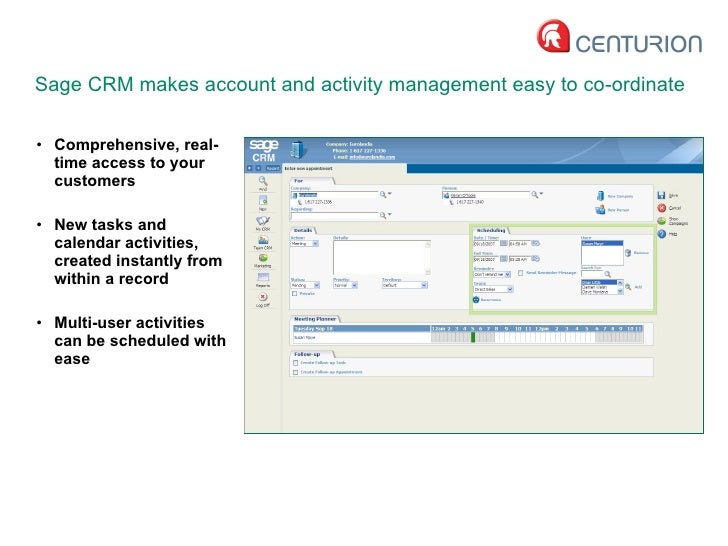Open the Action dropdown showing Meeting
This screenshot has height=546, width=728.
(x=305, y=243)
